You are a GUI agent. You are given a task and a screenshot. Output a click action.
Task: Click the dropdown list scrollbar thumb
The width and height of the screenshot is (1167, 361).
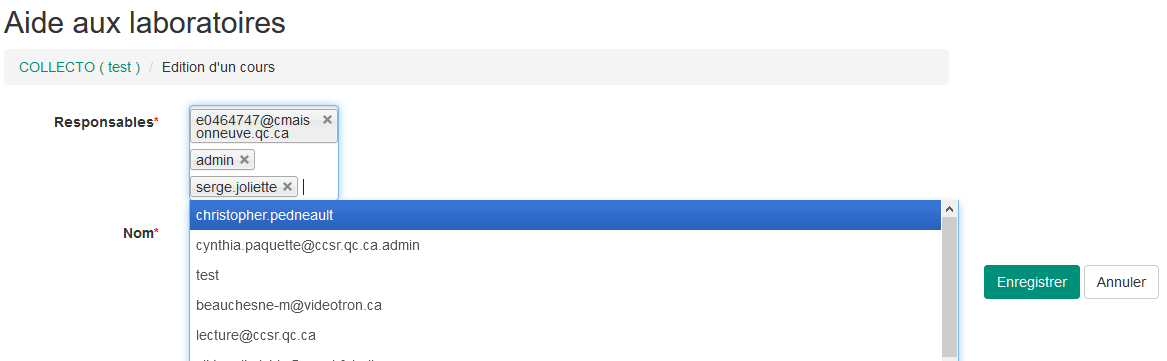[950, 288]
